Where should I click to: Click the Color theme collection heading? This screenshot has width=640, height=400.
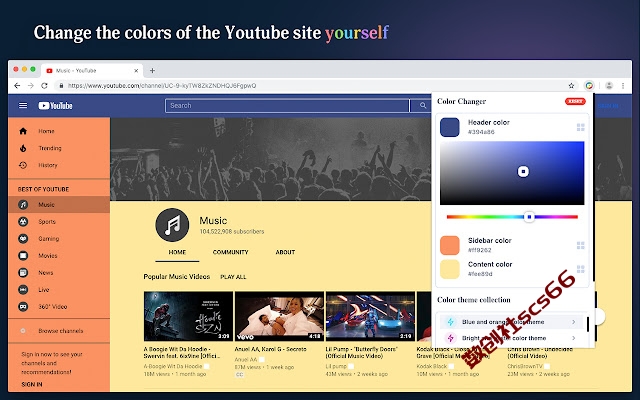tap(473, 300)
